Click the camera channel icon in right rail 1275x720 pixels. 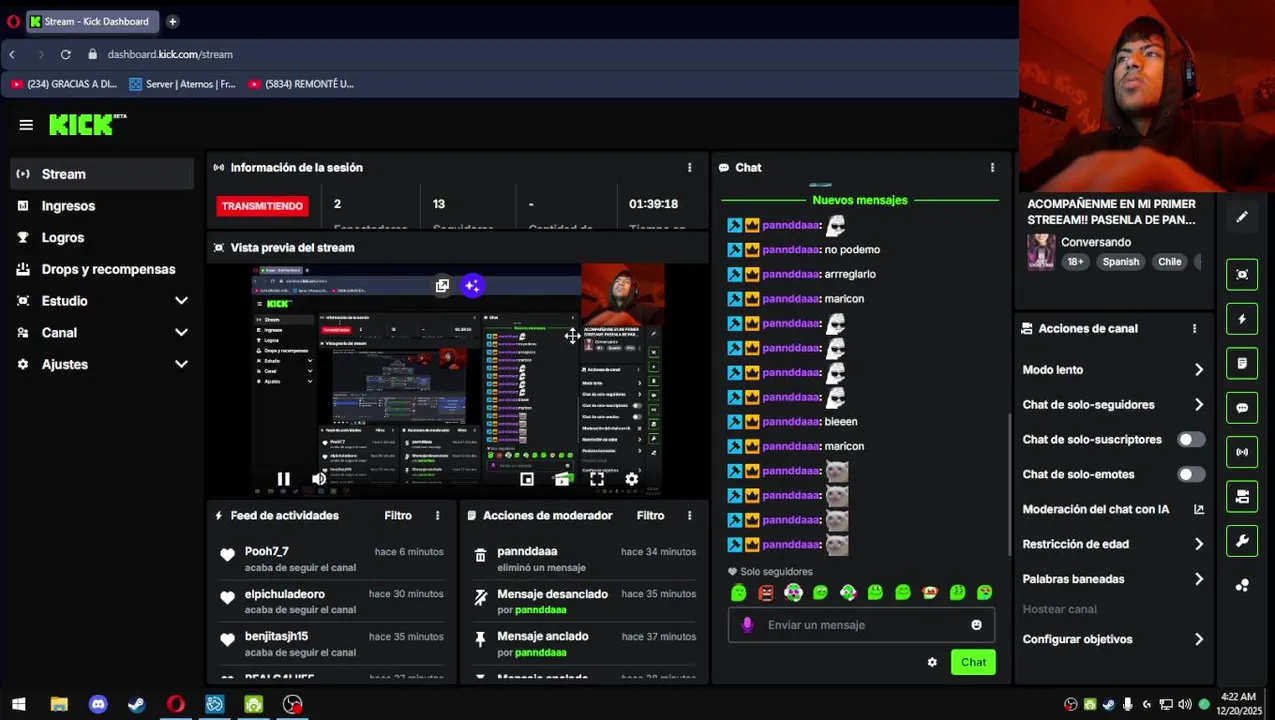coord(1242,497)
